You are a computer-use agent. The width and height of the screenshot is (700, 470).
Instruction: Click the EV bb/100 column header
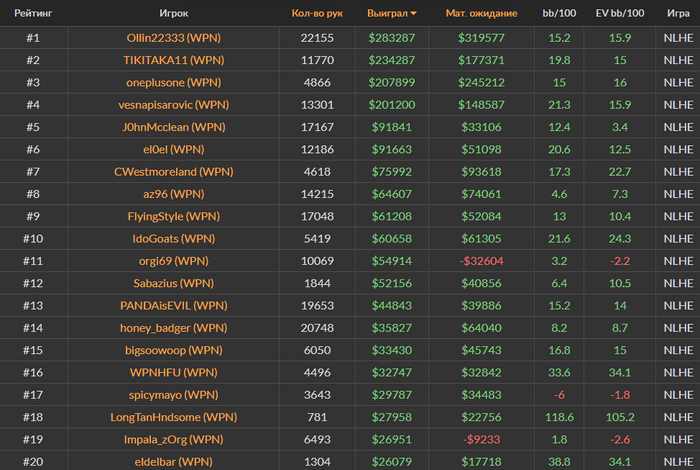point(620,13)
